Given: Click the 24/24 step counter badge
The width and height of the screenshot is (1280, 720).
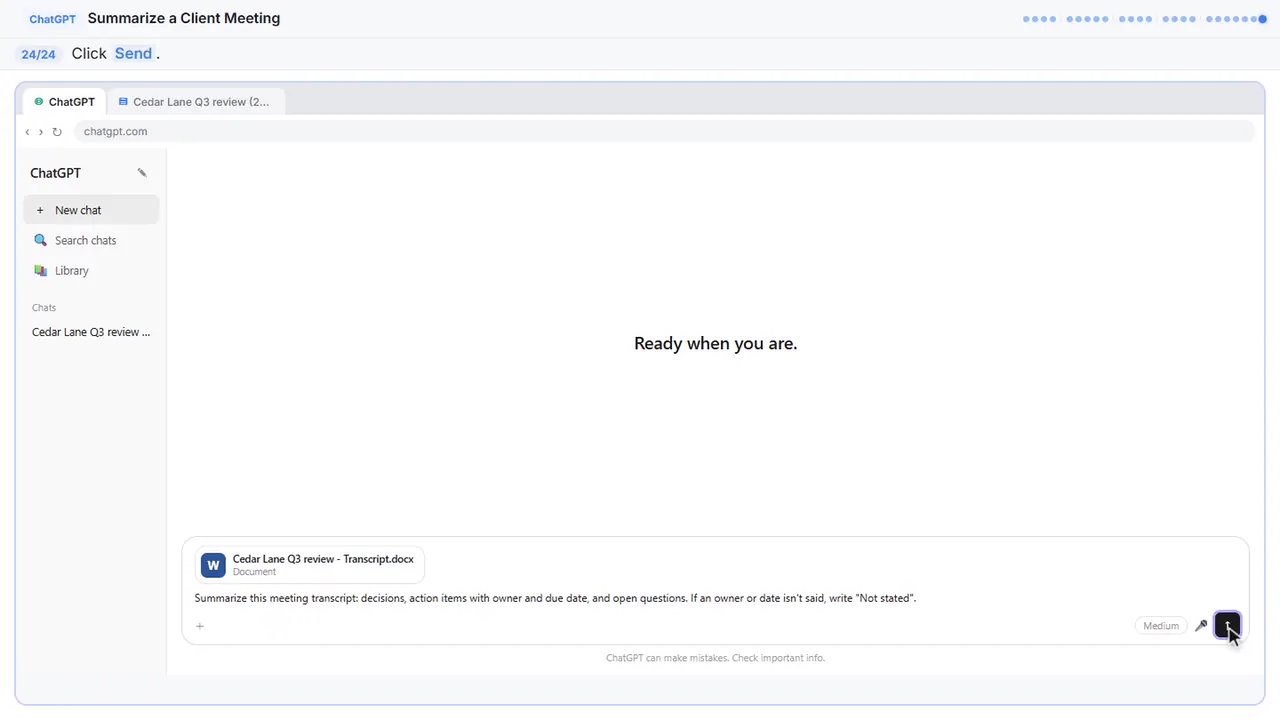Looking at the screenshot, I should (38, 54).
